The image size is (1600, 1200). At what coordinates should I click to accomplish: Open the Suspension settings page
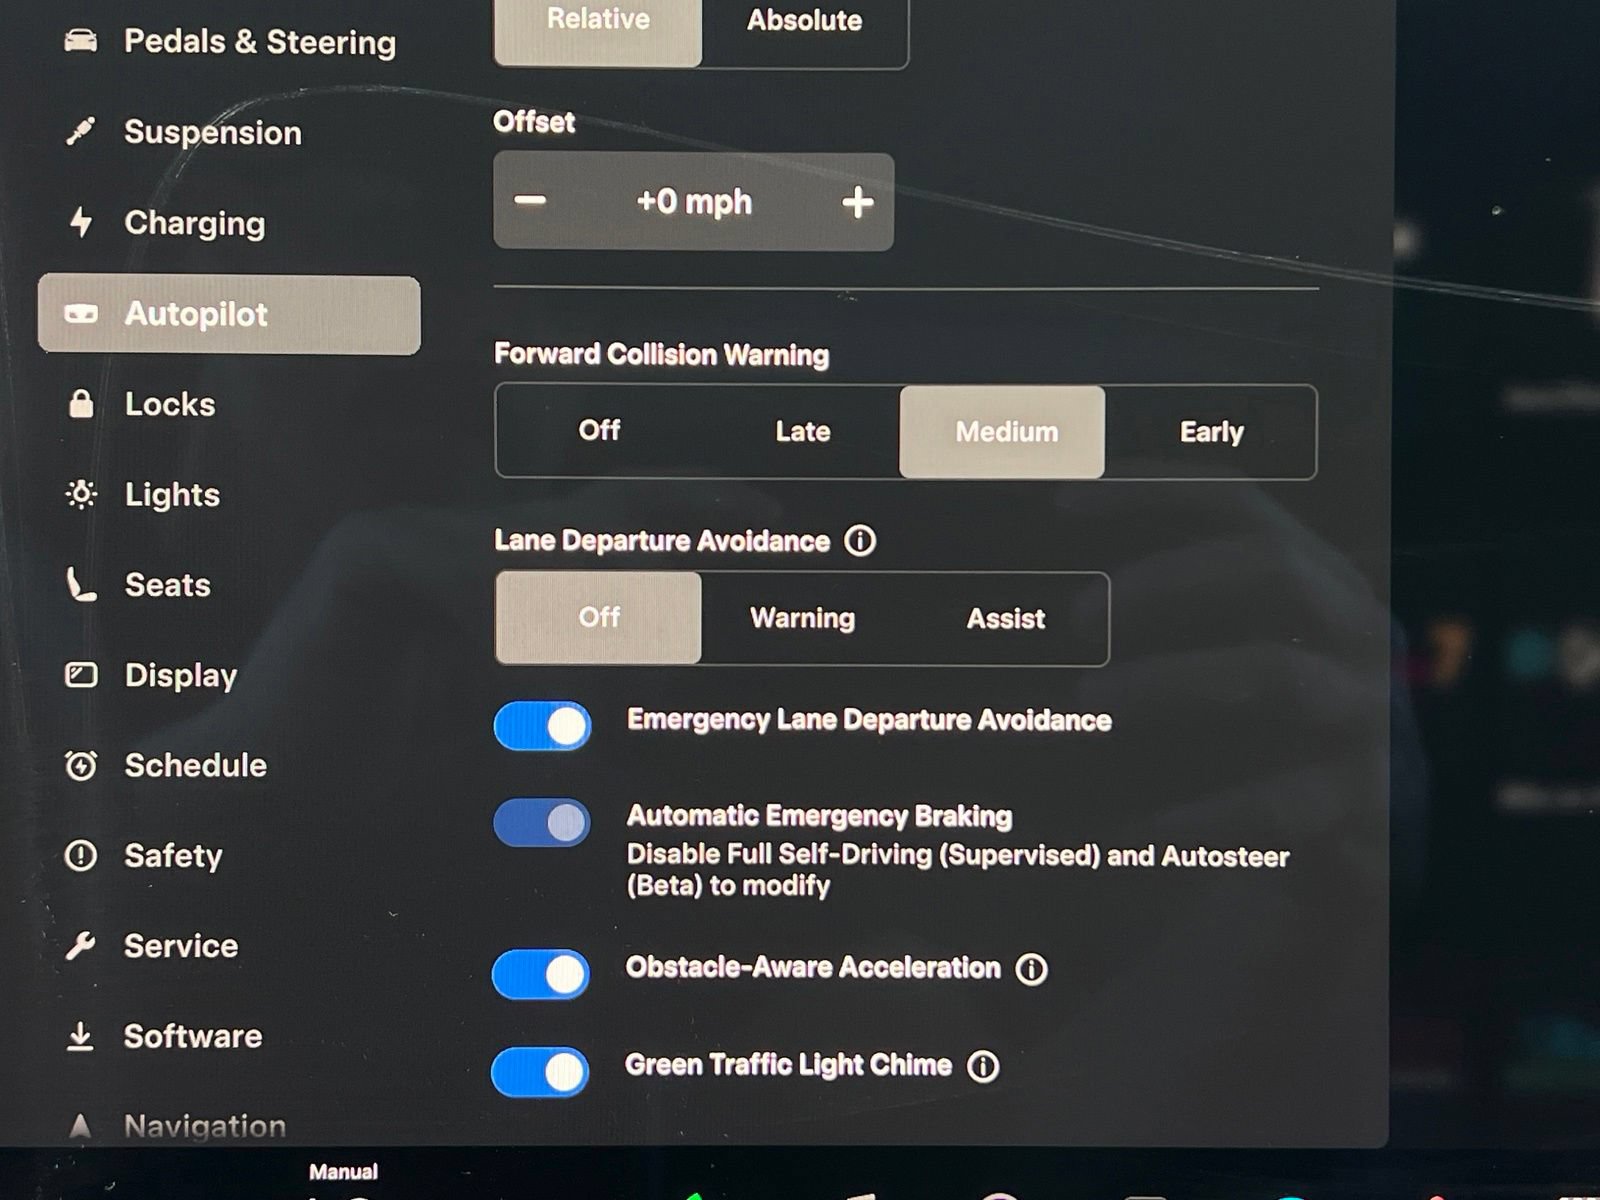pyautogui.click(x=230, y=131)
